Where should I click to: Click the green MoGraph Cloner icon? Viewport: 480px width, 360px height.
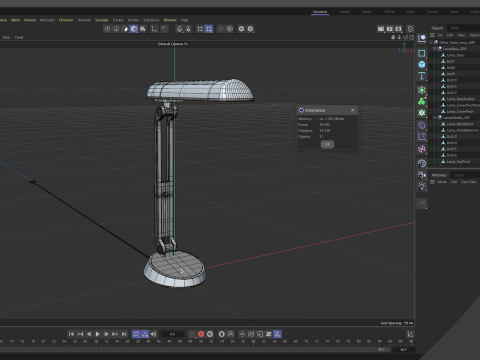[x=422, y=101]
